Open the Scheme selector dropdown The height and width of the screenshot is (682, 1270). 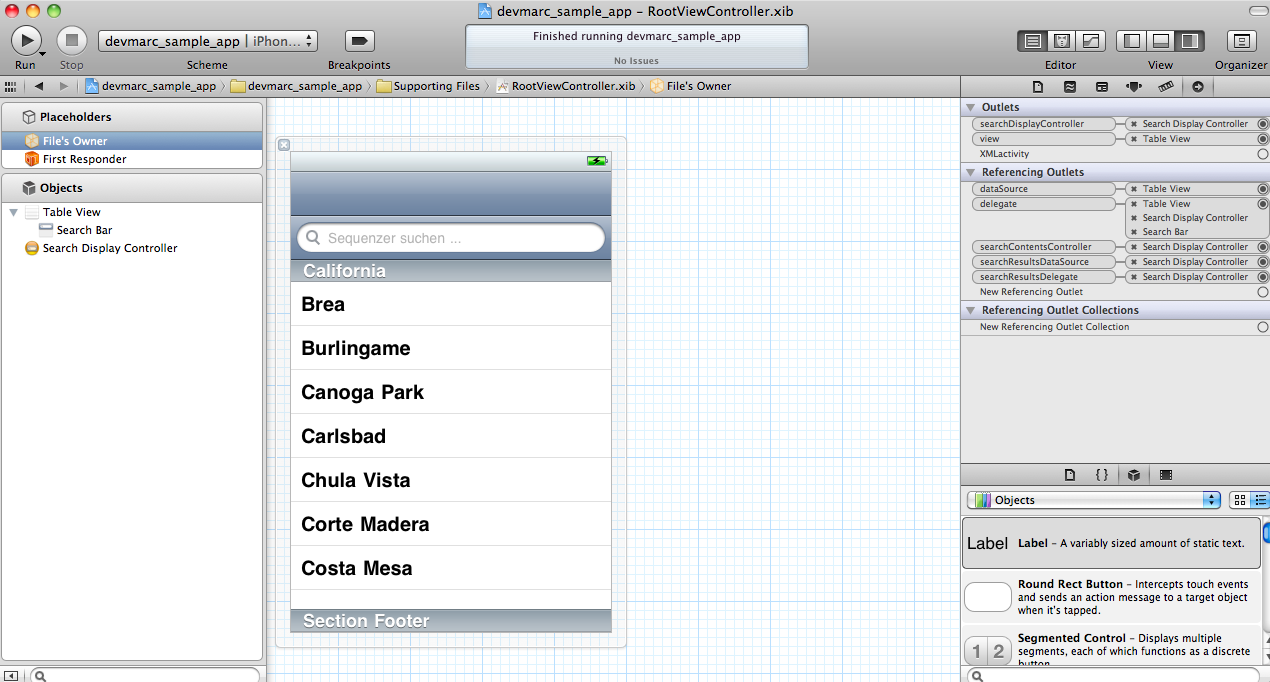[x=208, y=41]
